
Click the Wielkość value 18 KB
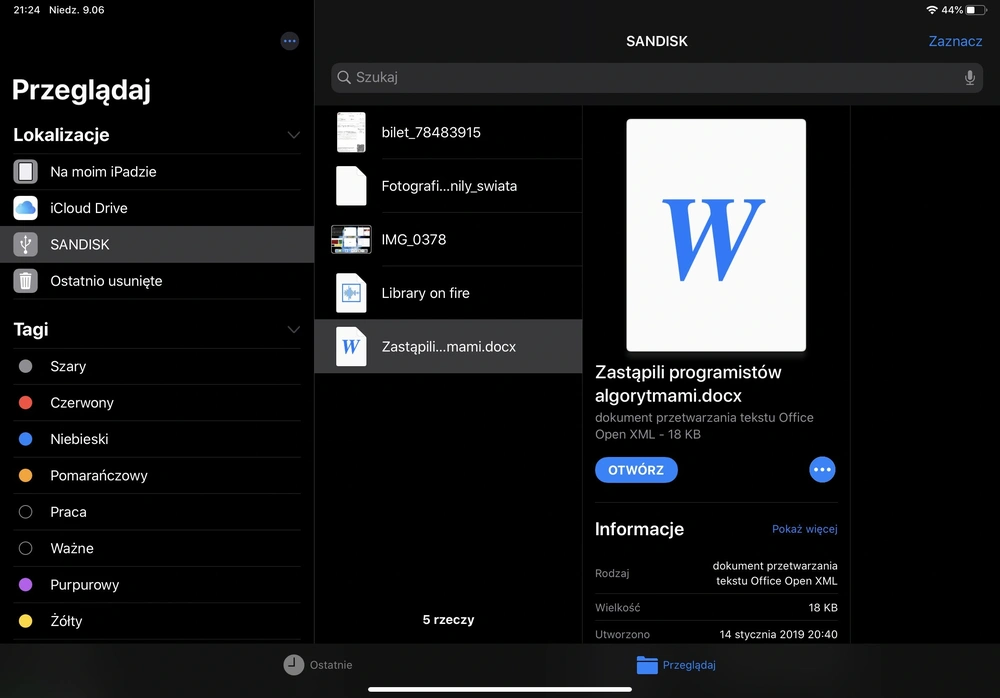pos(823,607)
